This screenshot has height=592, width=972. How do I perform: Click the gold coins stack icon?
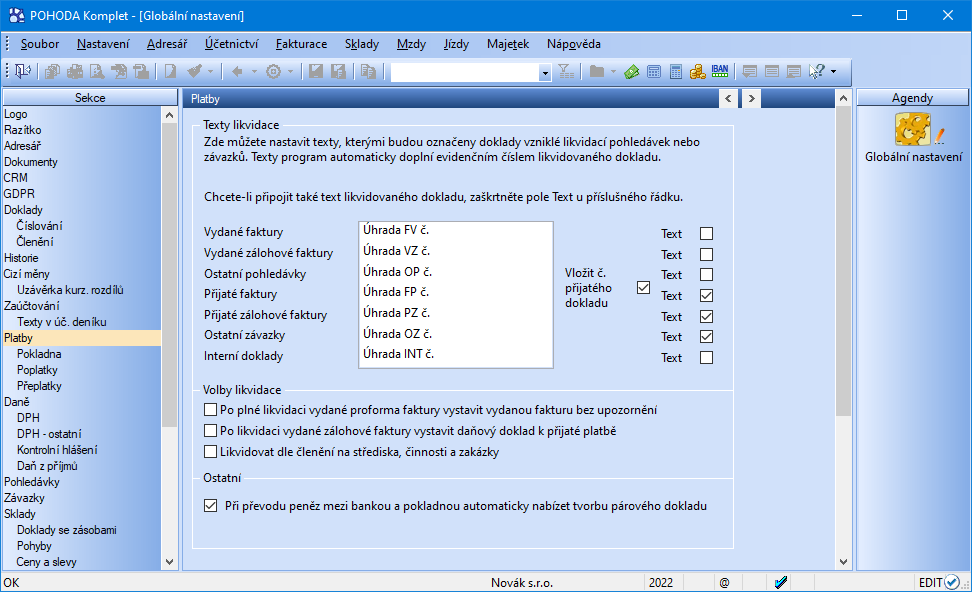pyautogui.click(x=698, y=72)
